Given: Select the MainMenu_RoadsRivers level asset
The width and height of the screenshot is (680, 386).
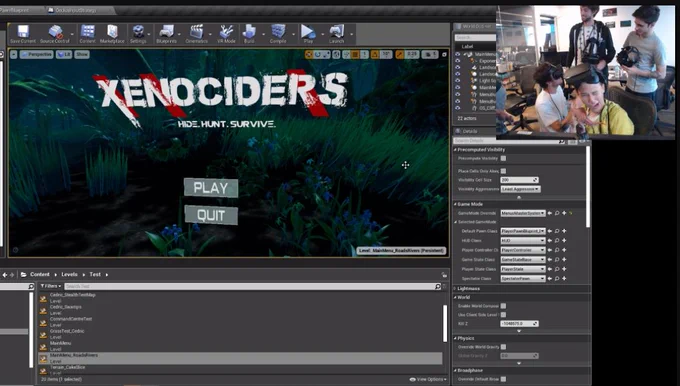Looking at the screenshot, I should (x=241, y=358).
